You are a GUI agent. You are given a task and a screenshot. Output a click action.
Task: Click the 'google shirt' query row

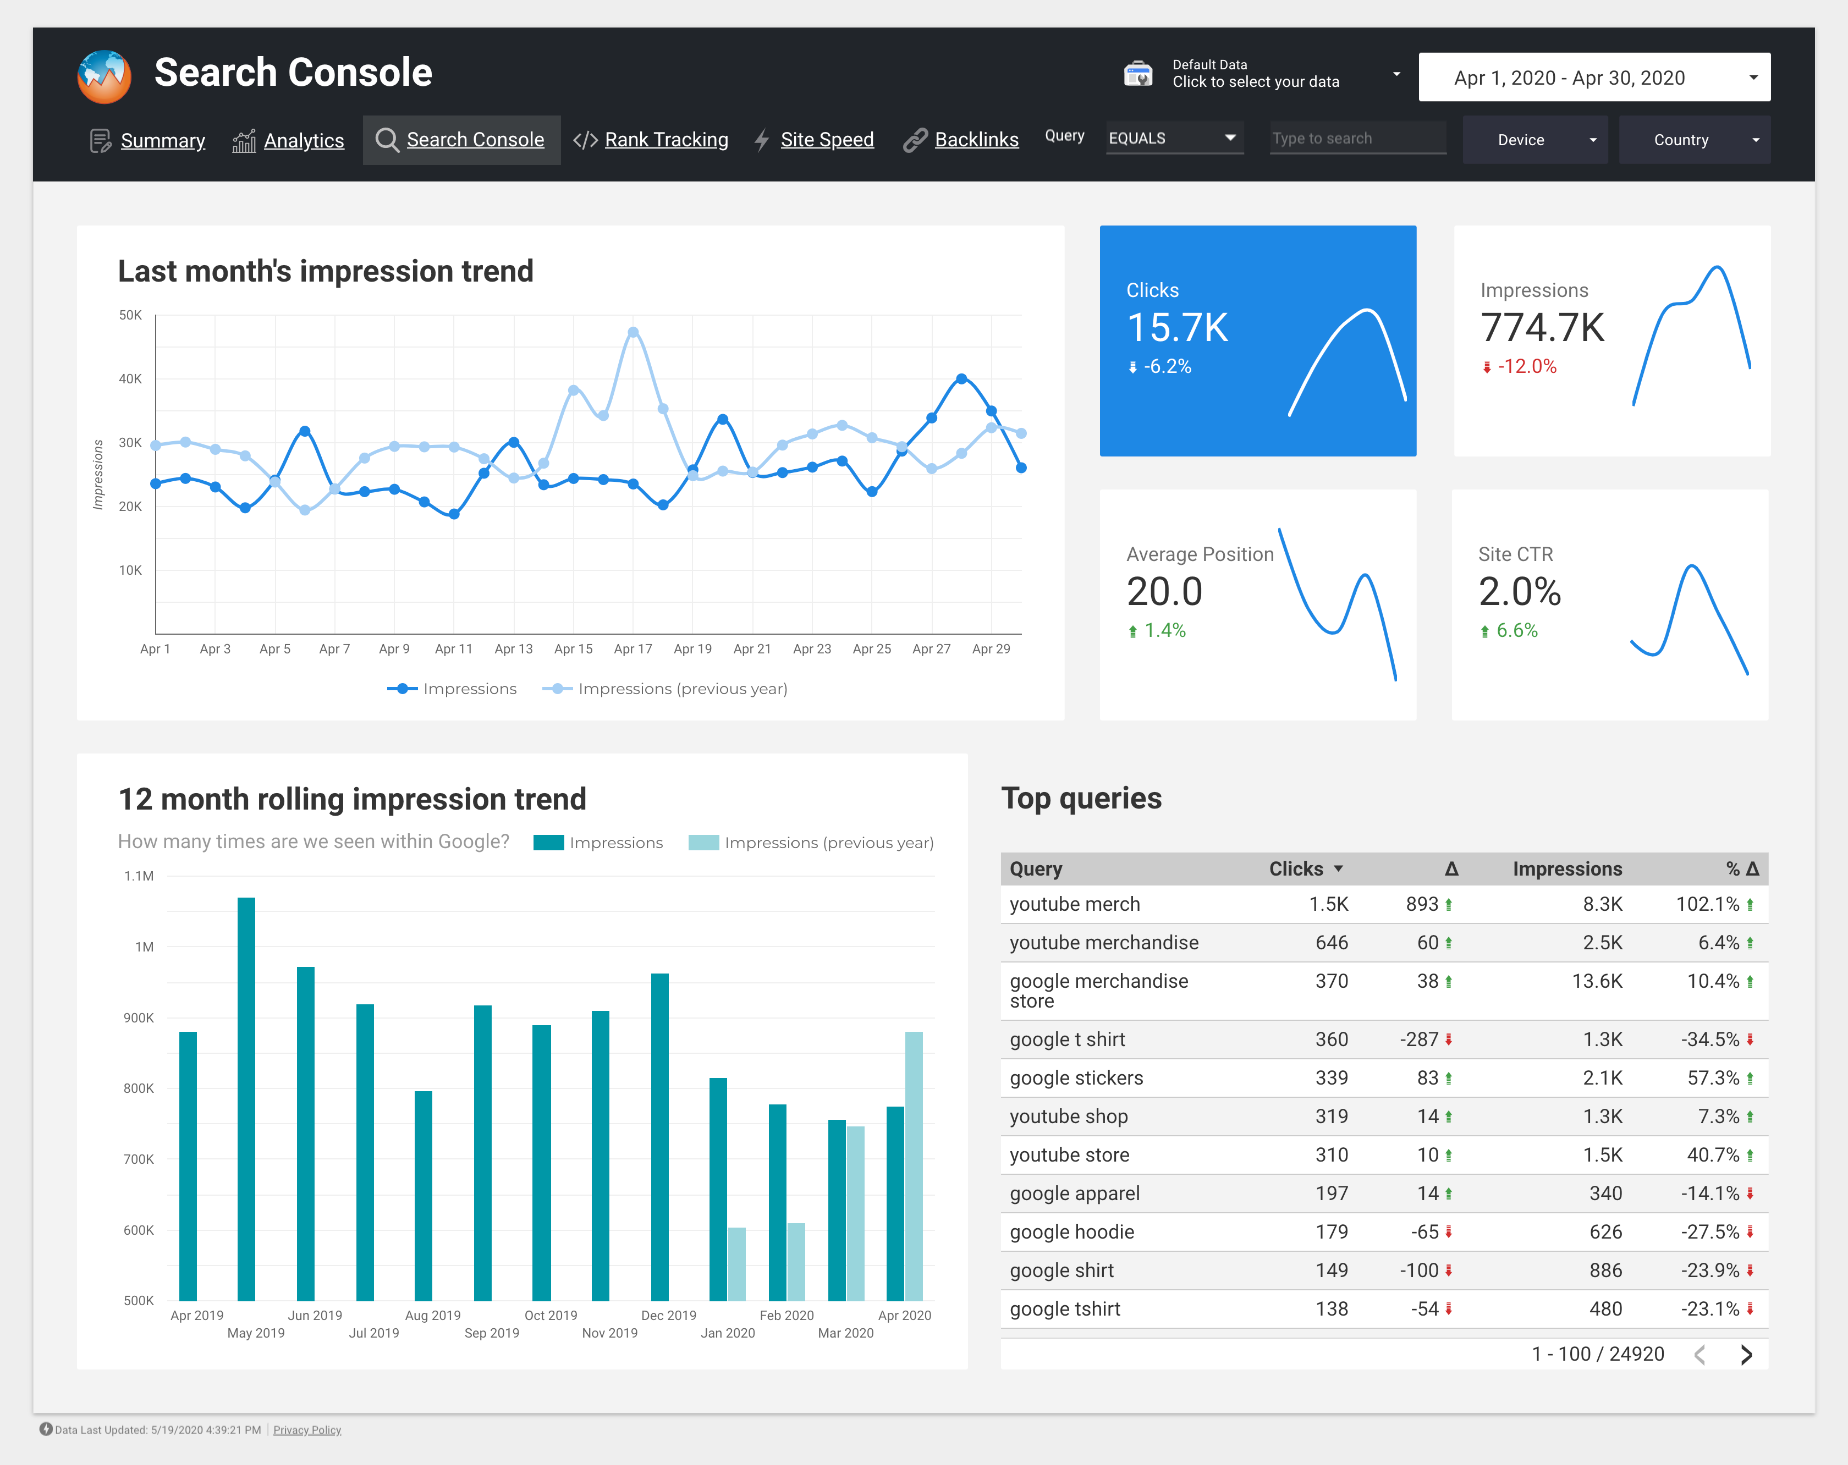(x=1384, y=1271)
